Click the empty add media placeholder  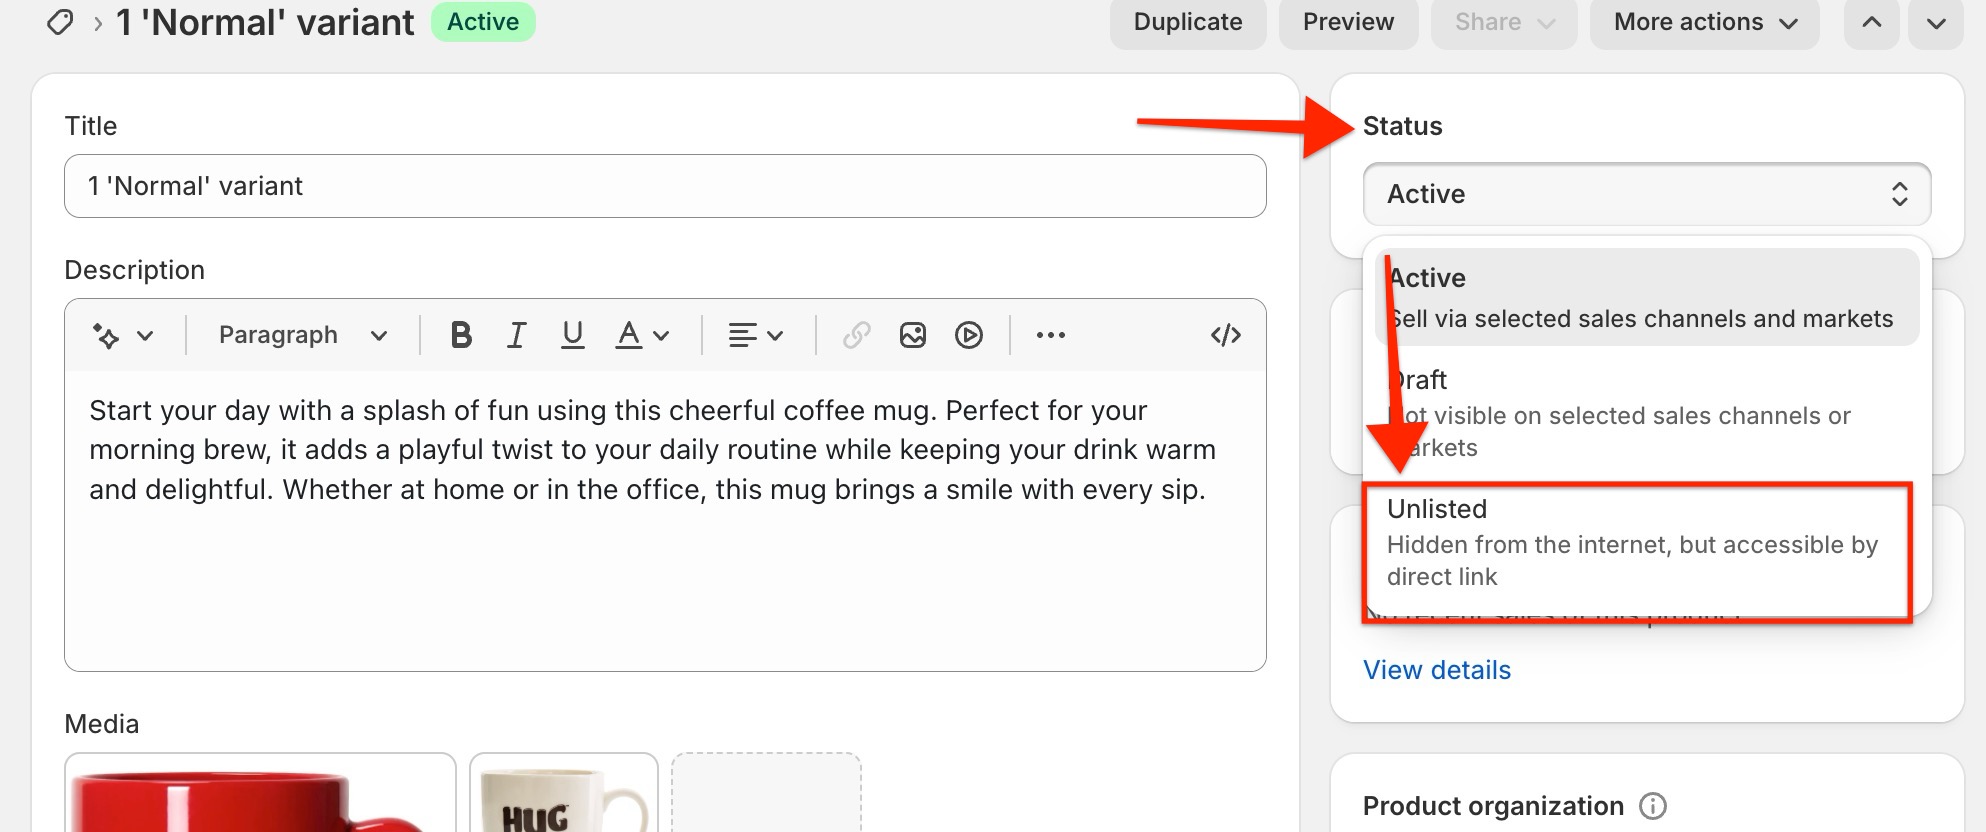pos(766,793)
